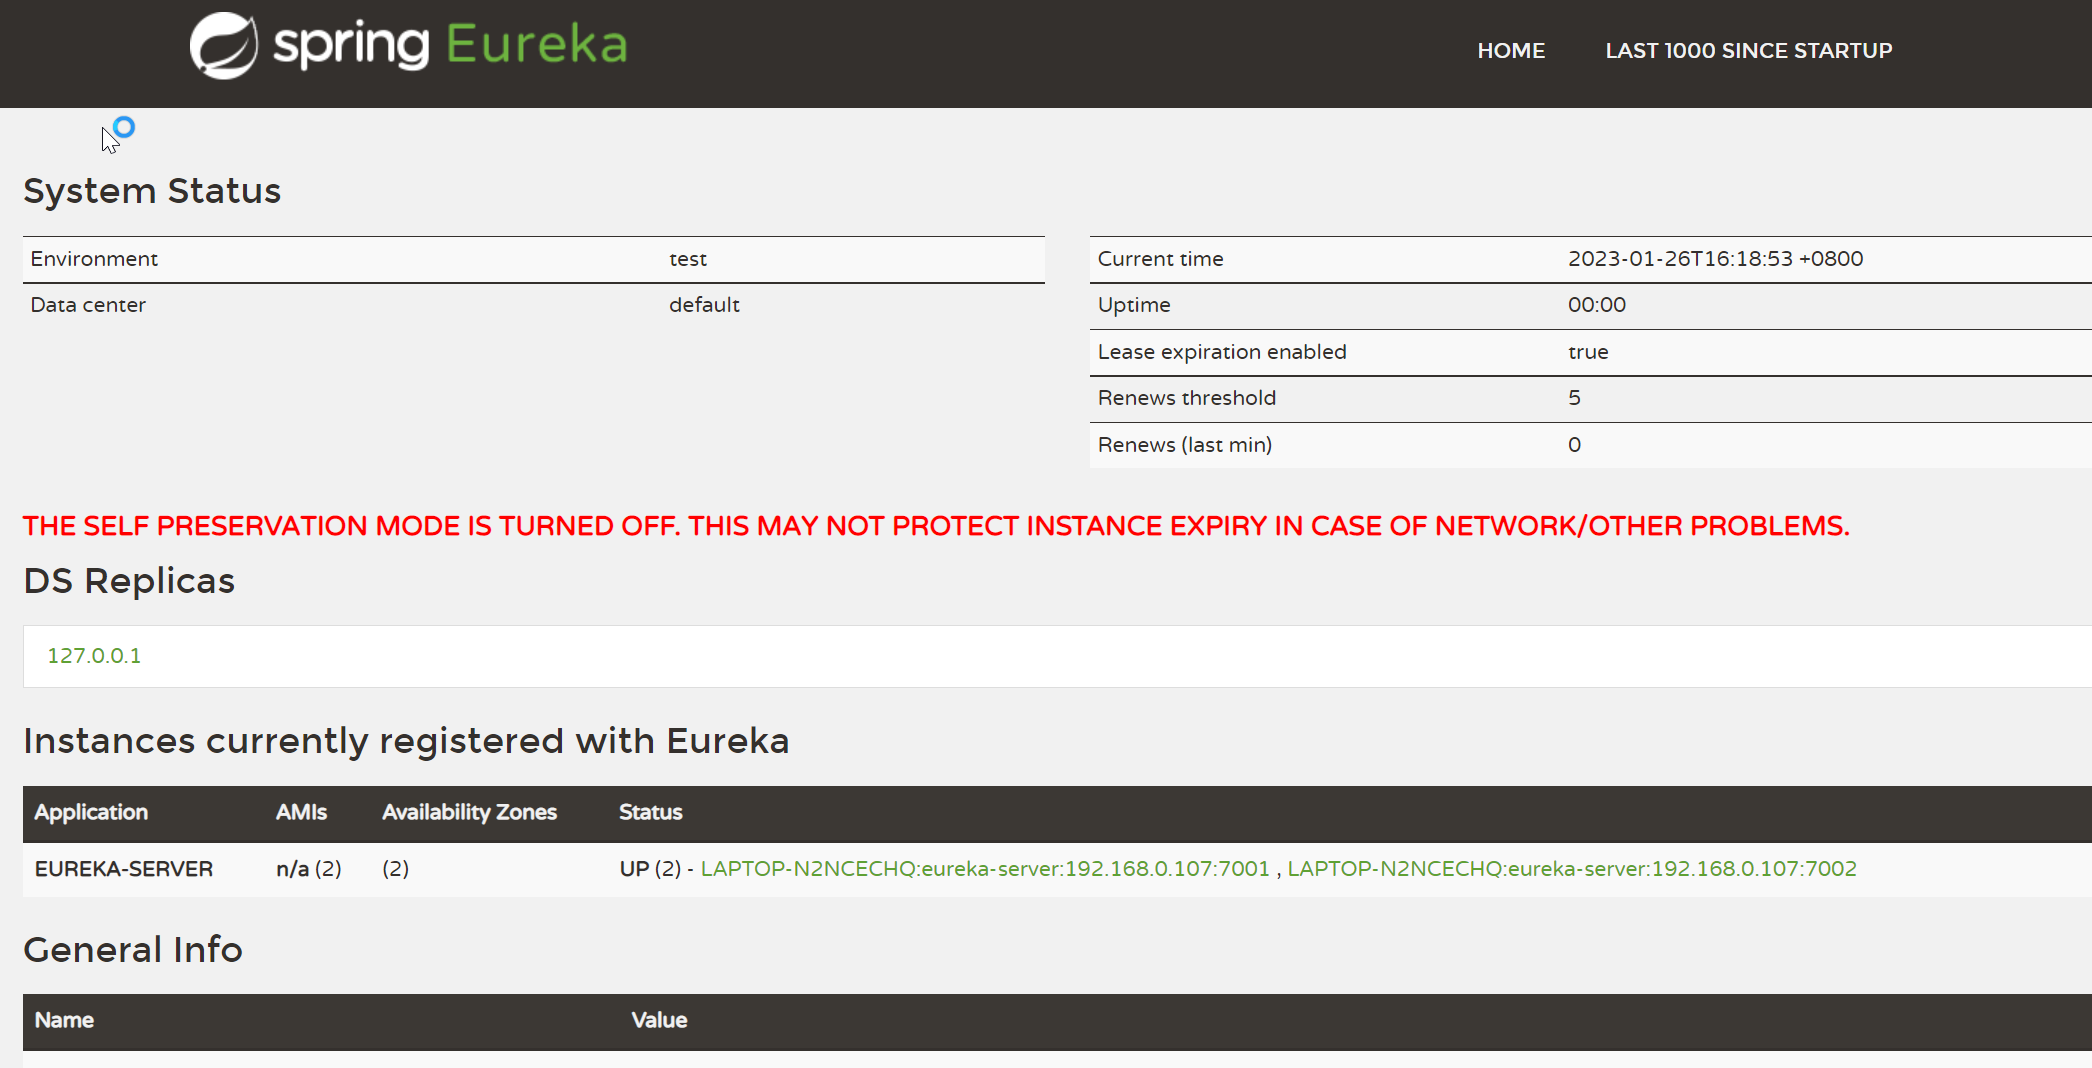Click the Spring leaf logo icon
The width and height of the screenshot is (2092, 1068).
(x=224, y=44)
